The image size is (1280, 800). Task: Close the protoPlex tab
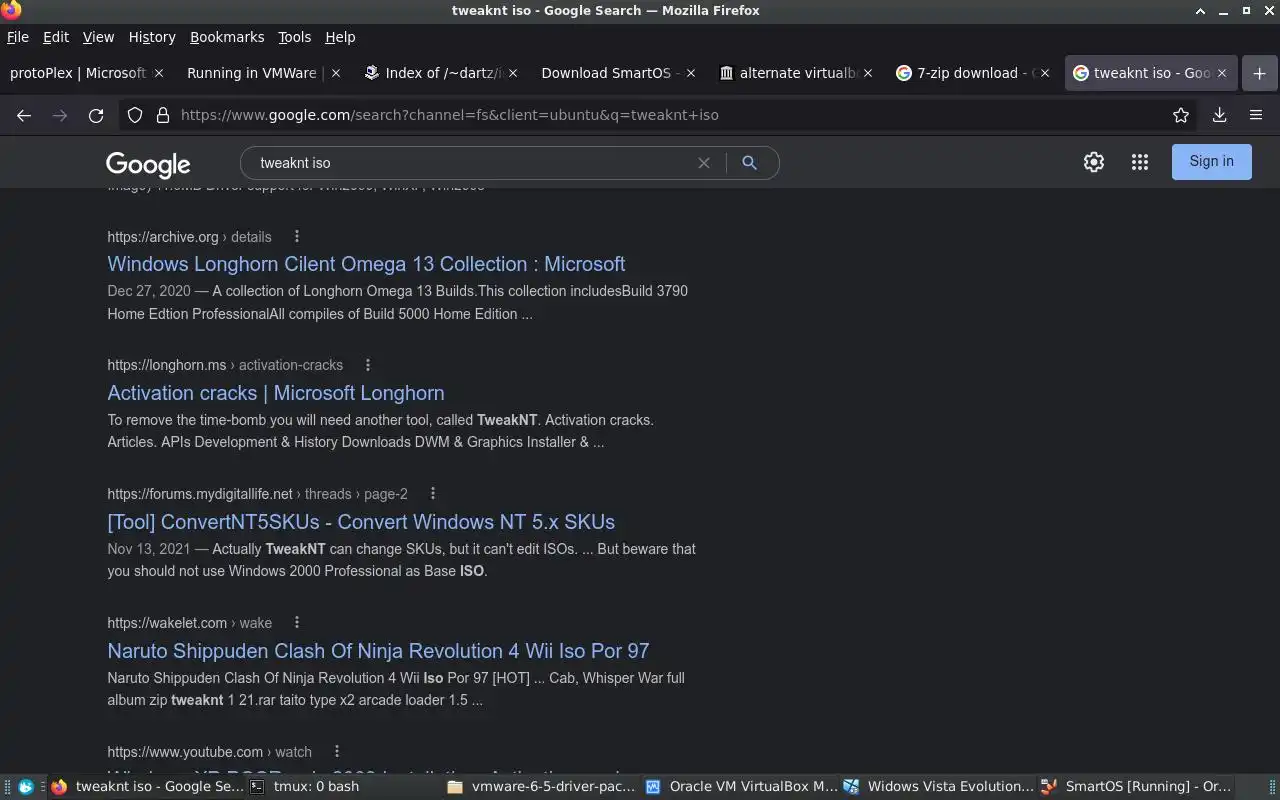159,73
